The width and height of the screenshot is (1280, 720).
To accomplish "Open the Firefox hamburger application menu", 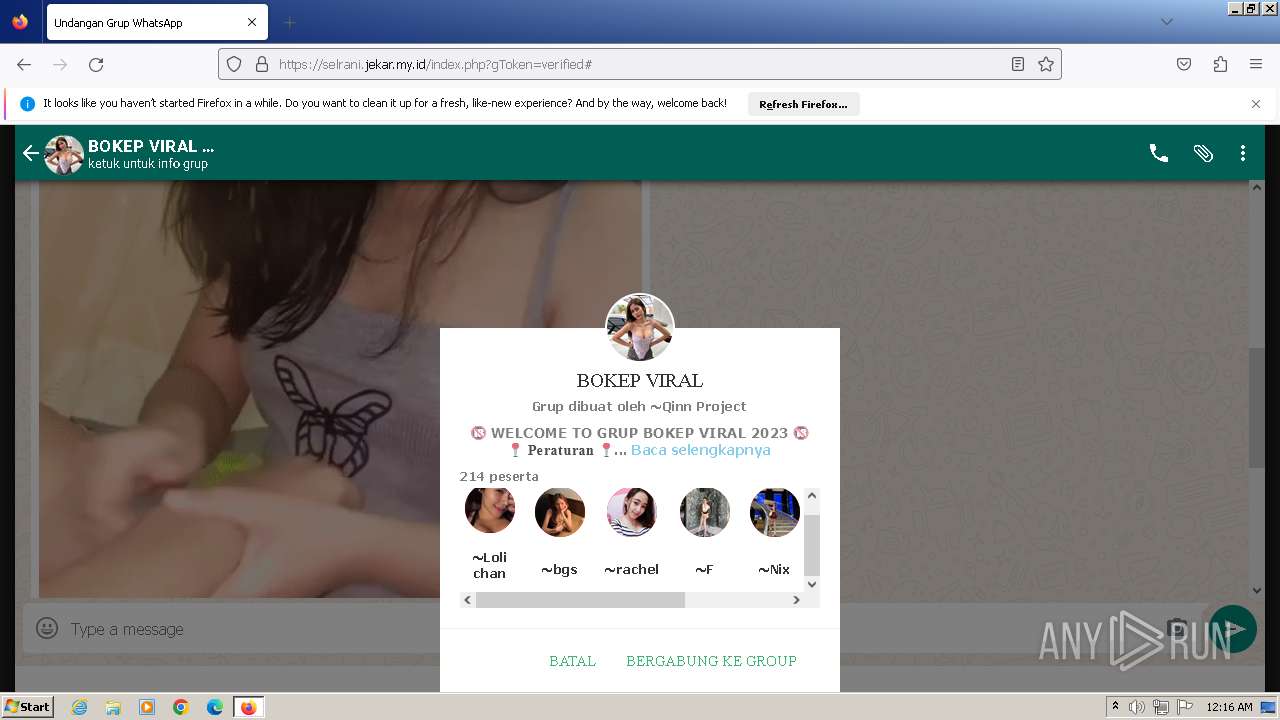I will 1256,64.
